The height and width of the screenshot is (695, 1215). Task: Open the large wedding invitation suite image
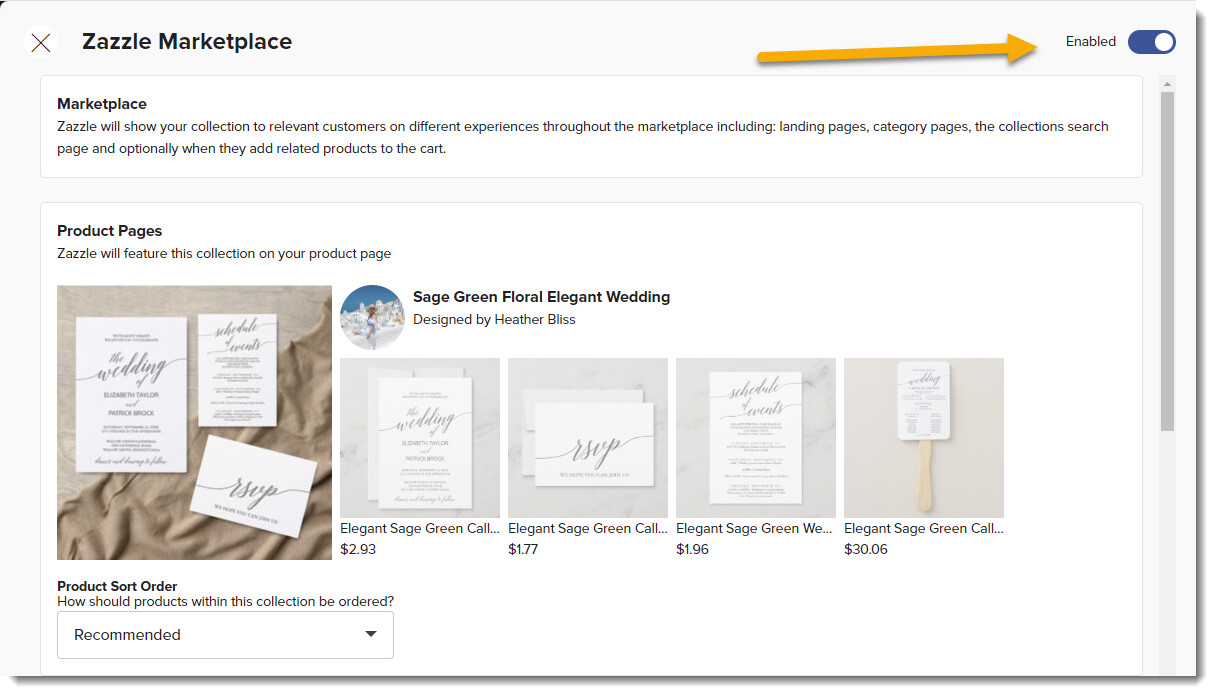(x=194, y=422)
